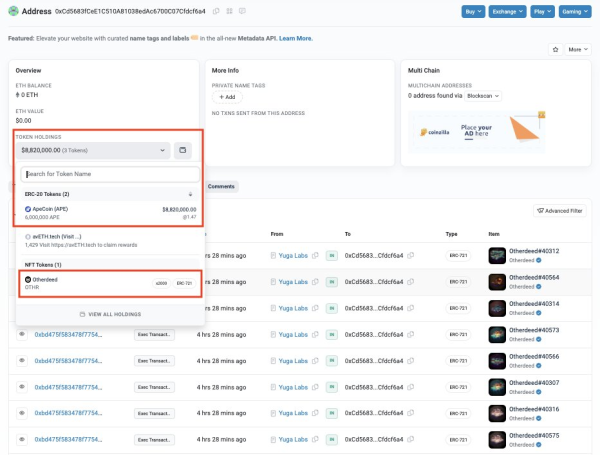Expand the More options dropdown
This screenshot has width=600, height=455.
(578, 49)
